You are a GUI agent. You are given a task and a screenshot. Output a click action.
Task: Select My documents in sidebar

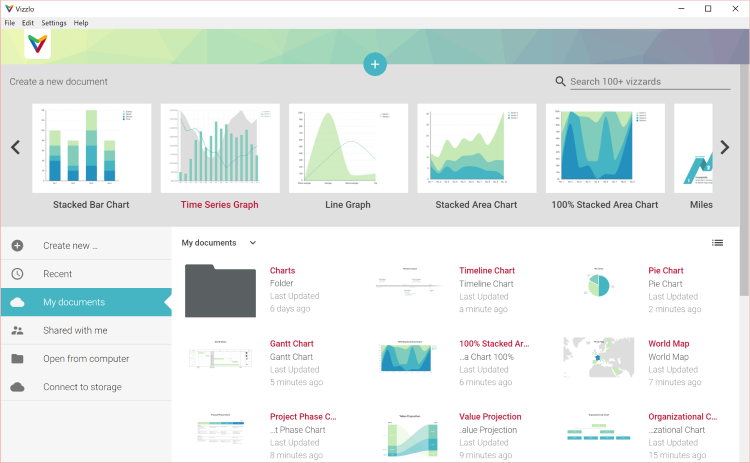pyautogui.click(x=86, y=302)
